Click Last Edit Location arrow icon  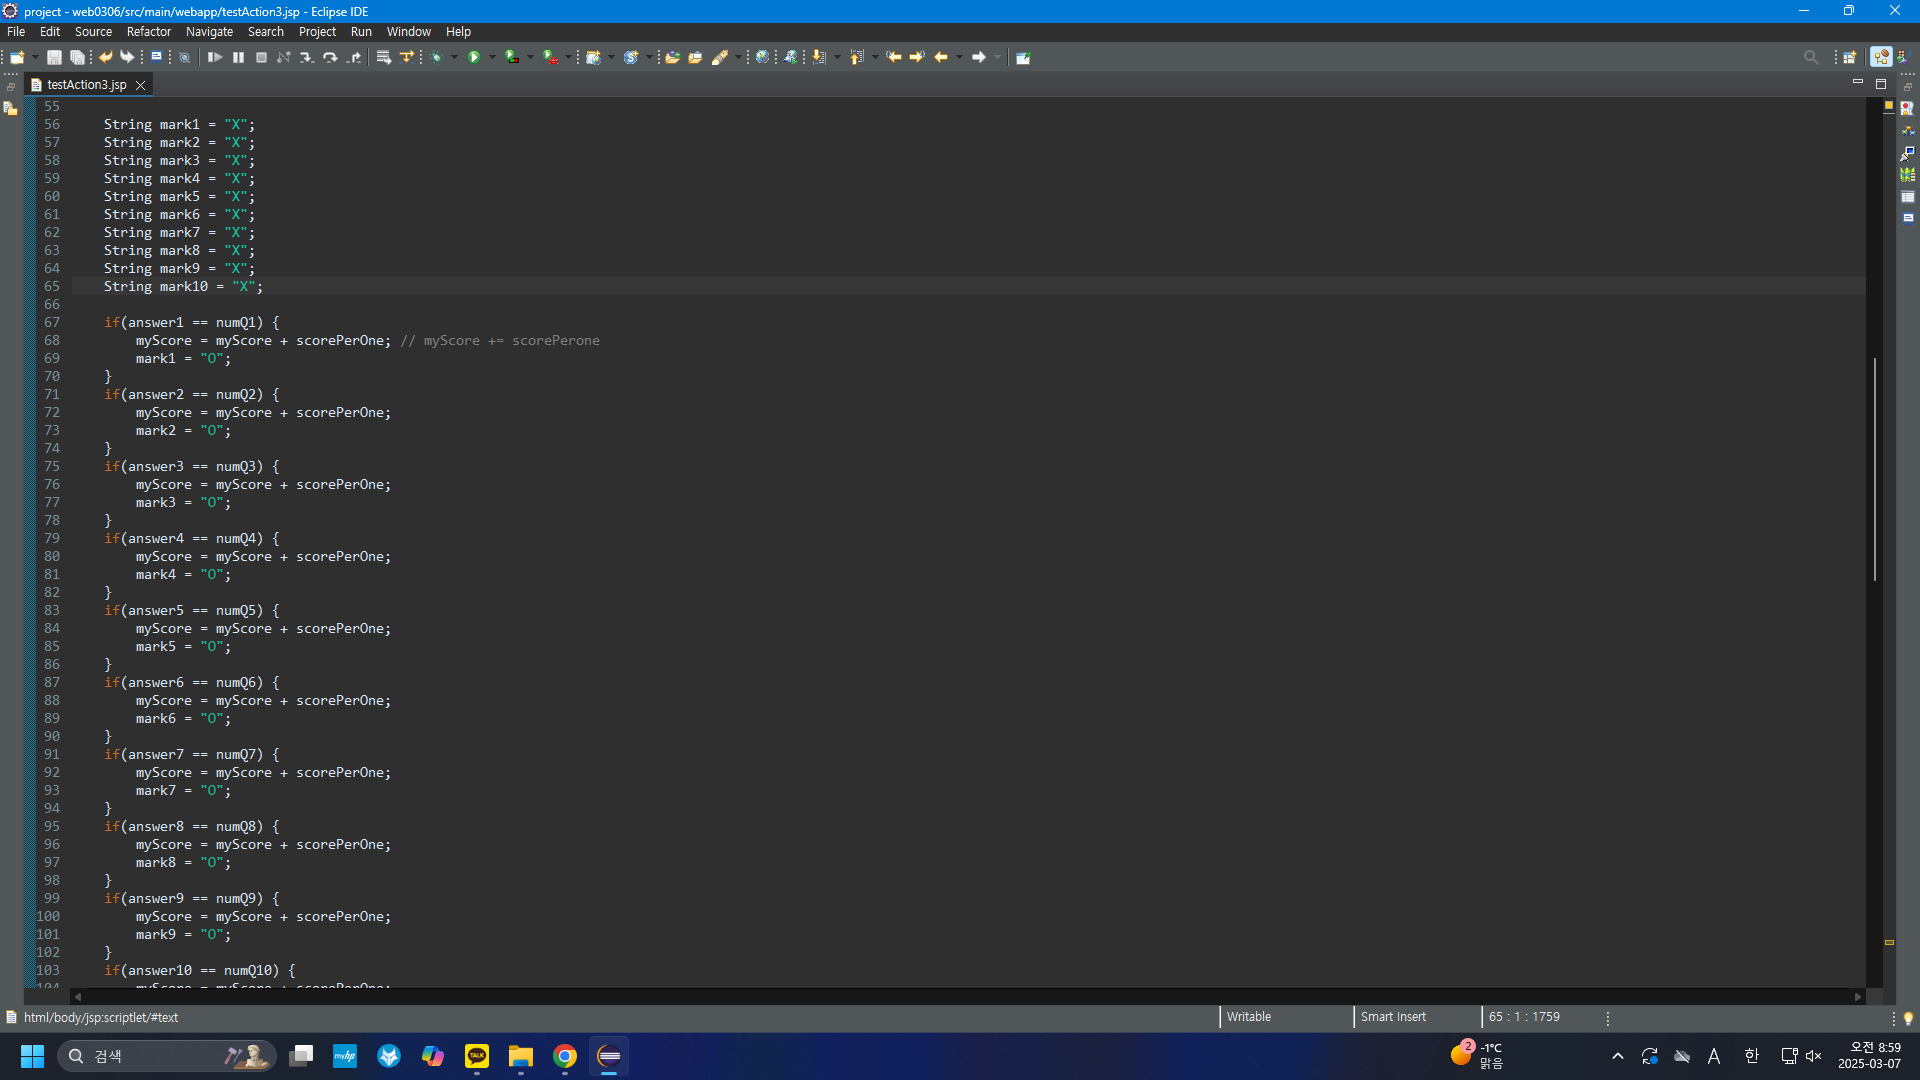click(x=894, y=57)
